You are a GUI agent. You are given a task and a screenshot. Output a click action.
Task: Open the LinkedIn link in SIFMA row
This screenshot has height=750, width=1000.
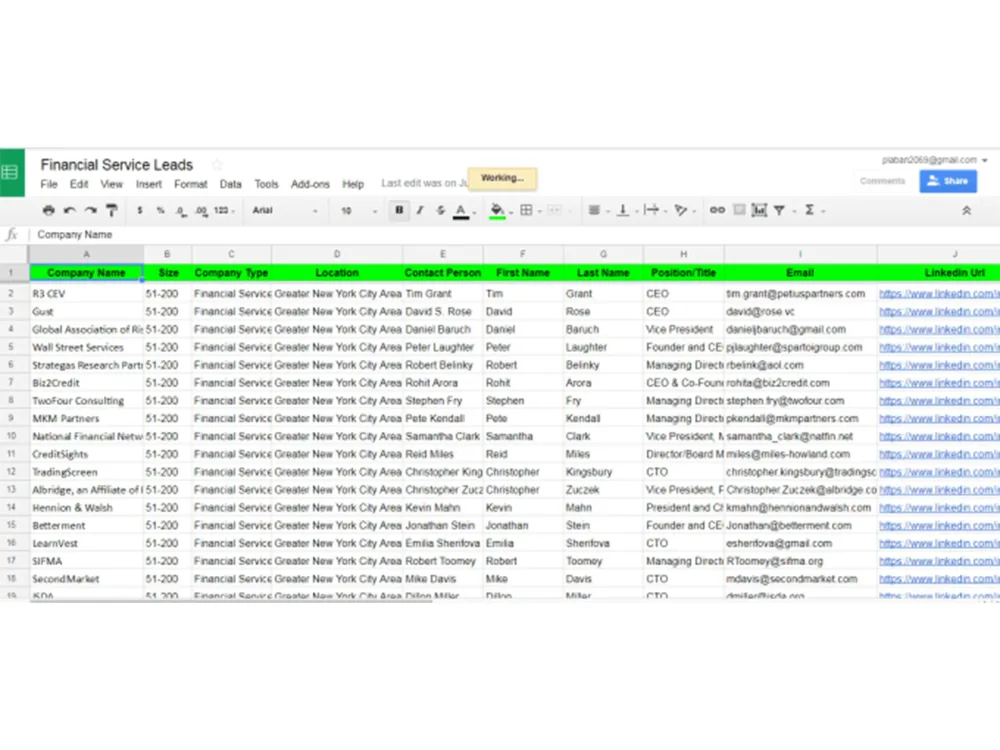938,561
